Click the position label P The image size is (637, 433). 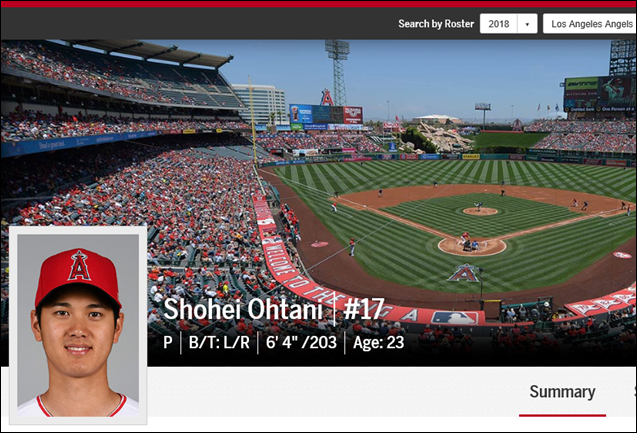[x=168, y=342]
